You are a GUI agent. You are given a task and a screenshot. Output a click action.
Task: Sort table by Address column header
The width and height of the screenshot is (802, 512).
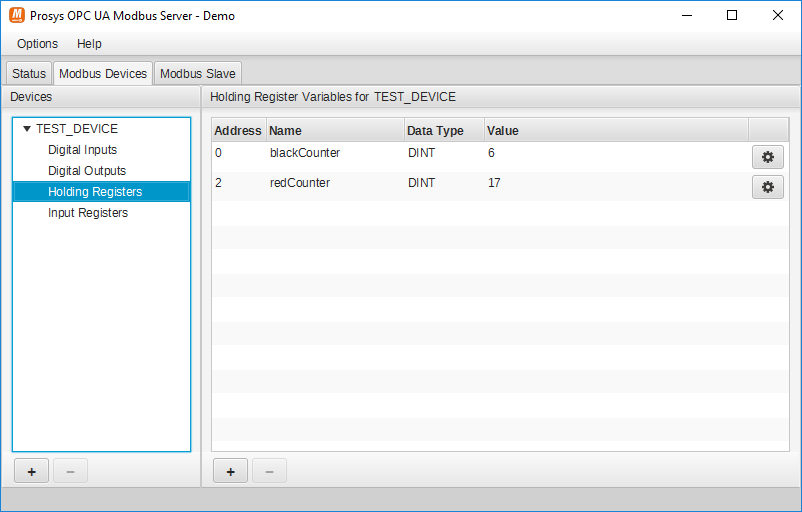coord(238,130)
